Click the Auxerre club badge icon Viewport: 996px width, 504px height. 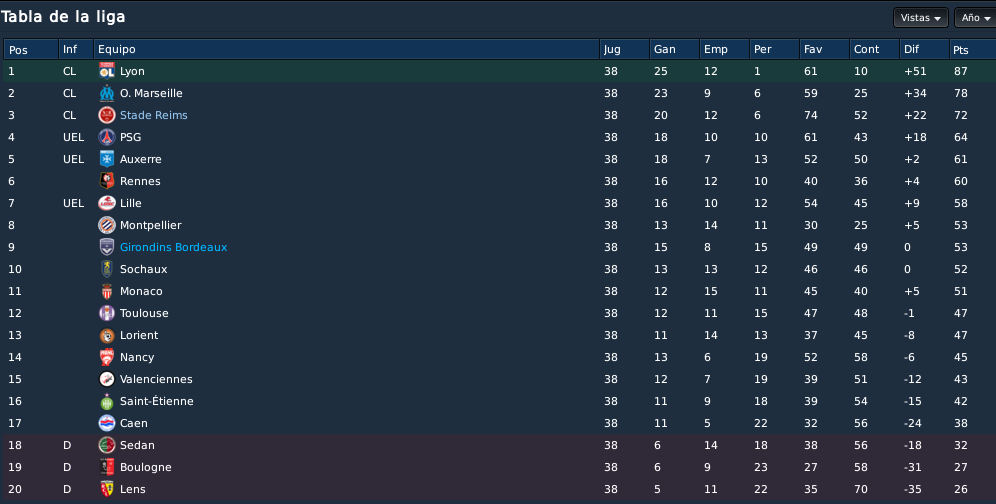(x=107, y=160)
